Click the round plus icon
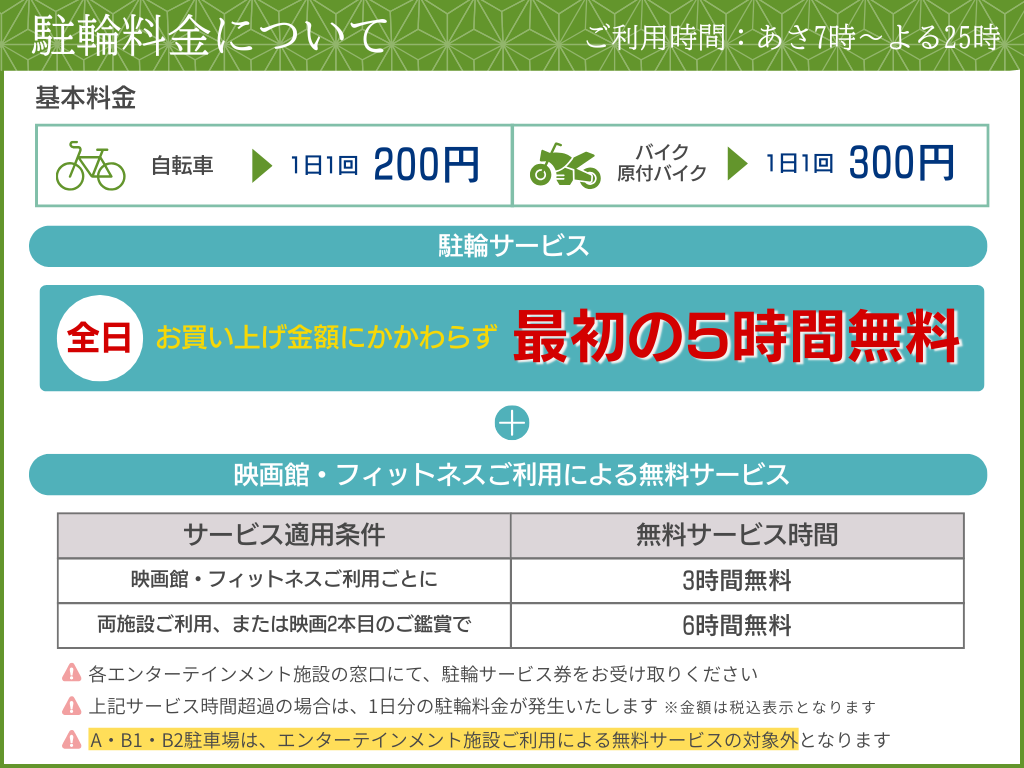1024x768 pixels. coord(512,423)
